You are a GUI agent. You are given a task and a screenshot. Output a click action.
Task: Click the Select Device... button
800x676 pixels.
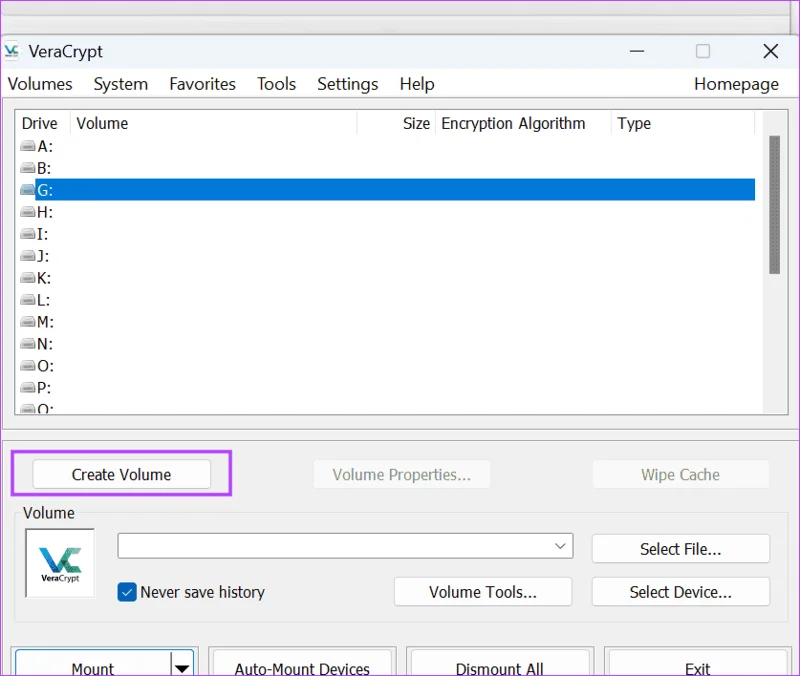[681, 592]
